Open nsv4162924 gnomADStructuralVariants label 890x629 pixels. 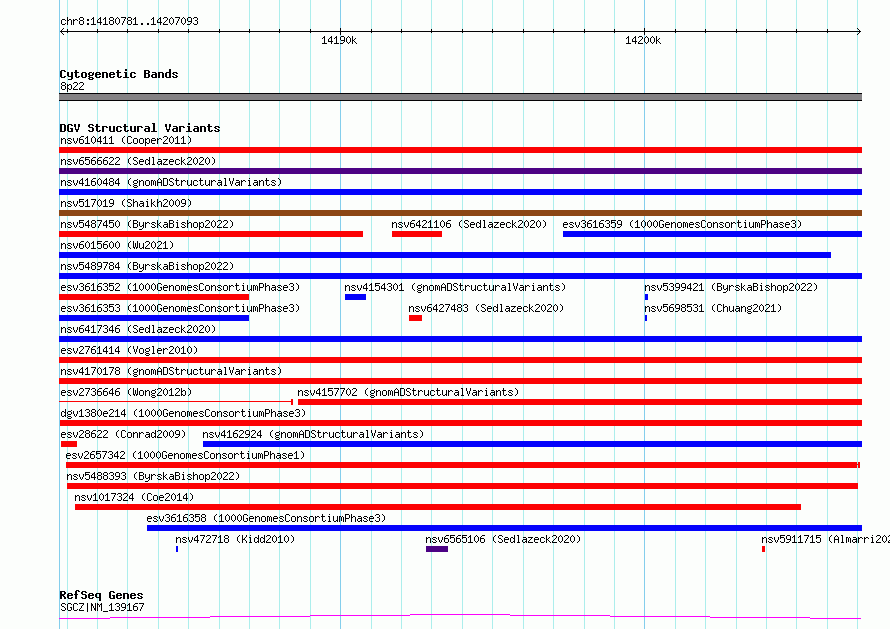313,434
